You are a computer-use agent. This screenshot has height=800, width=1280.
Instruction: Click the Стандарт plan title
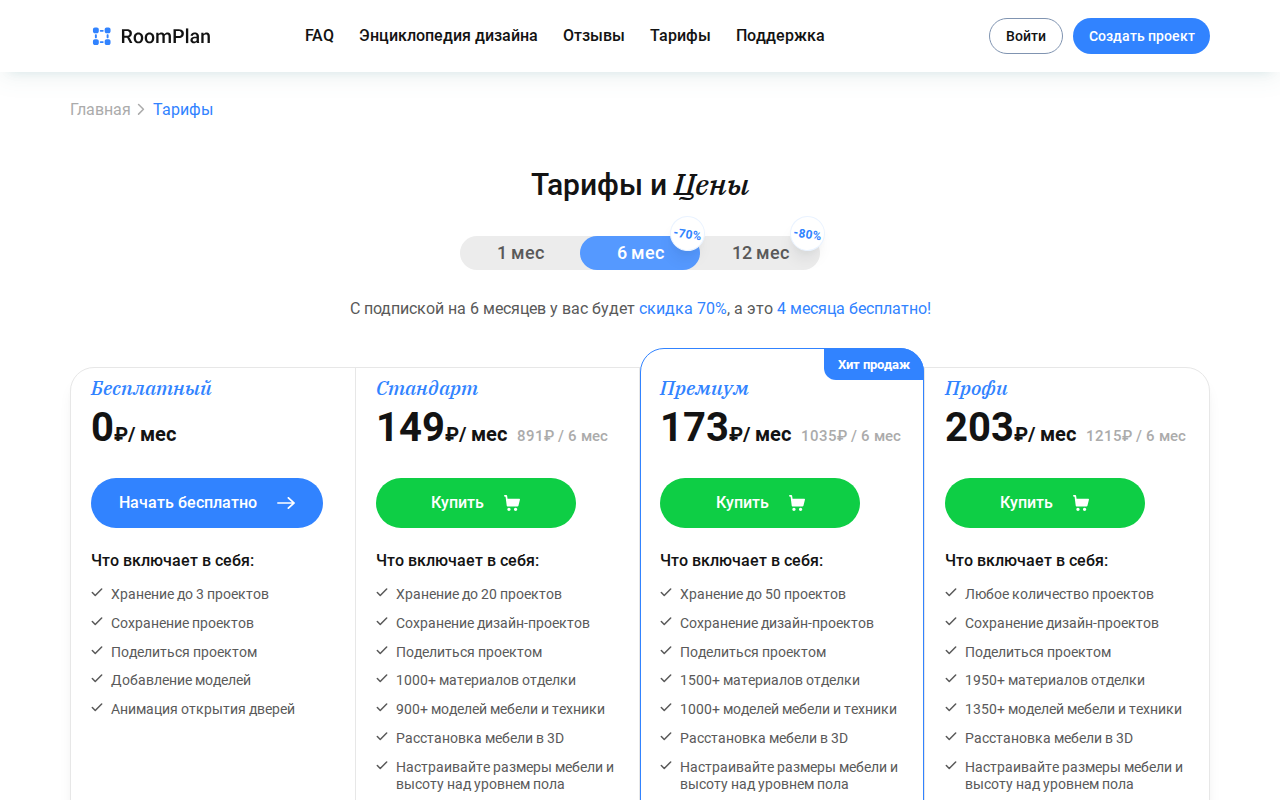tap(427, 389)
